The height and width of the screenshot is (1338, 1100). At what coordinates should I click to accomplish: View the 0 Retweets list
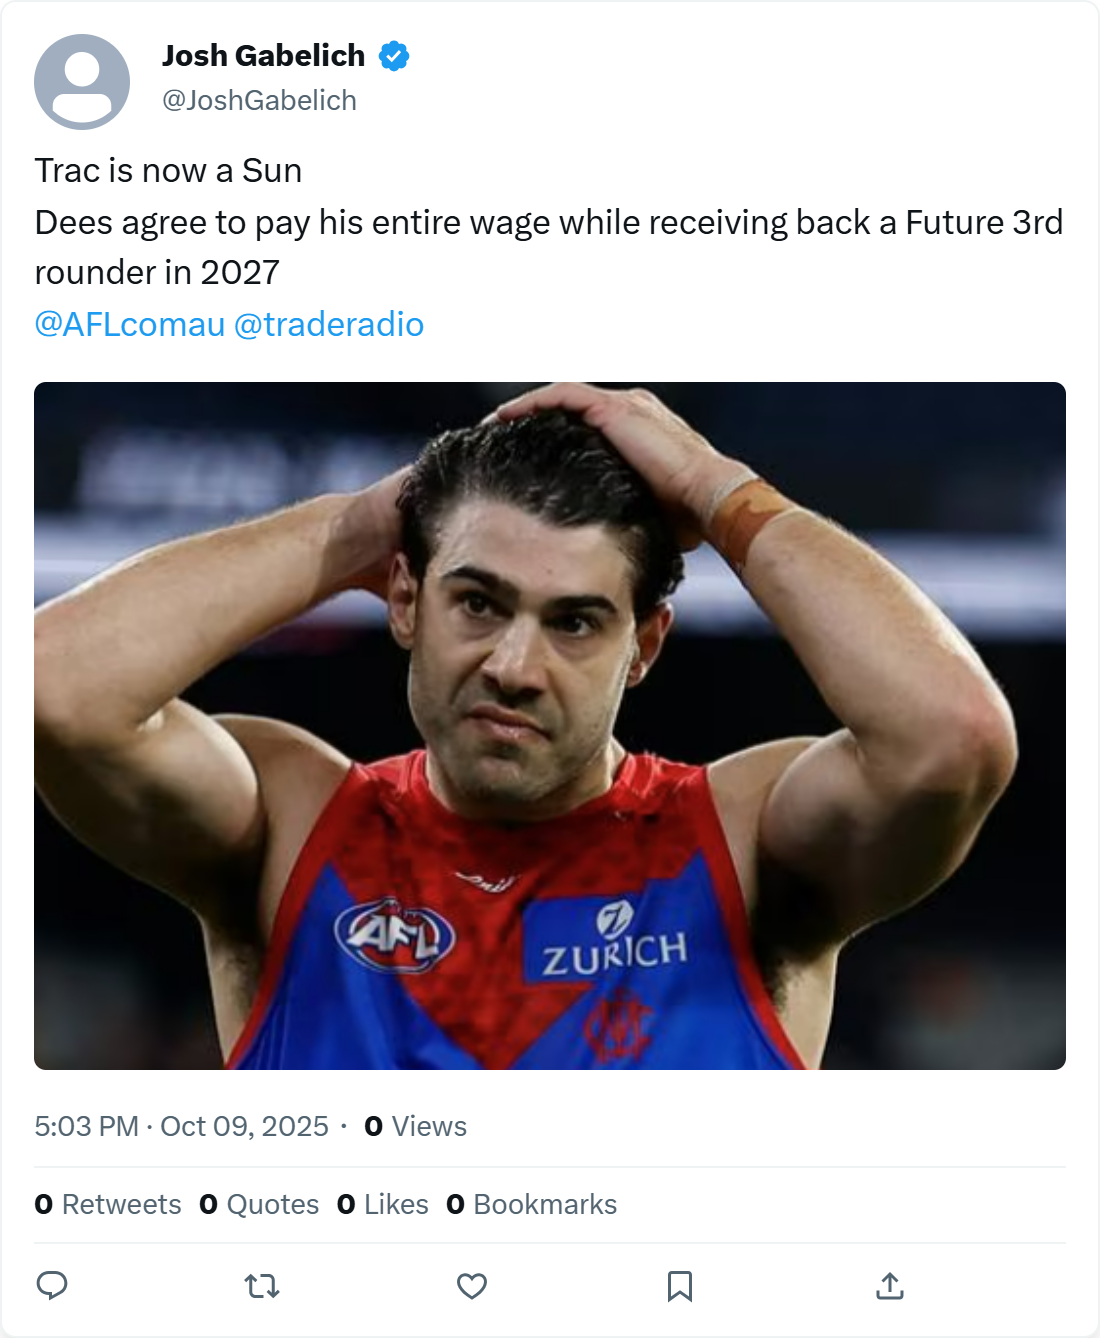[x=108, y=1204]
